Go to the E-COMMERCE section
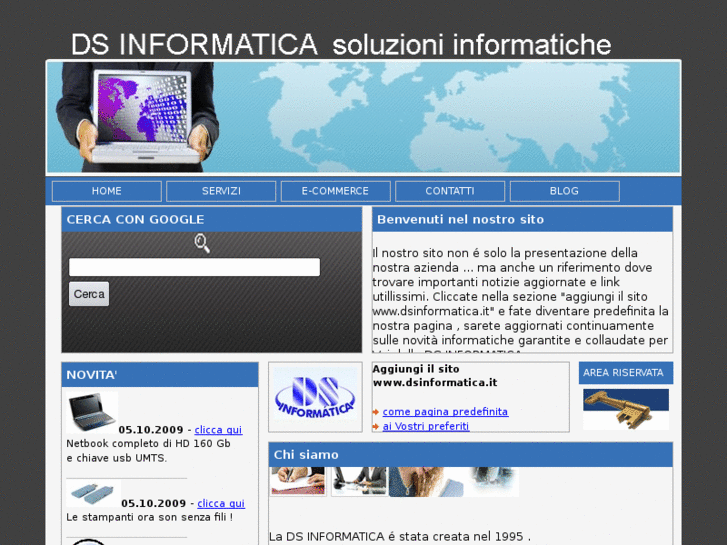 point(335,191)
